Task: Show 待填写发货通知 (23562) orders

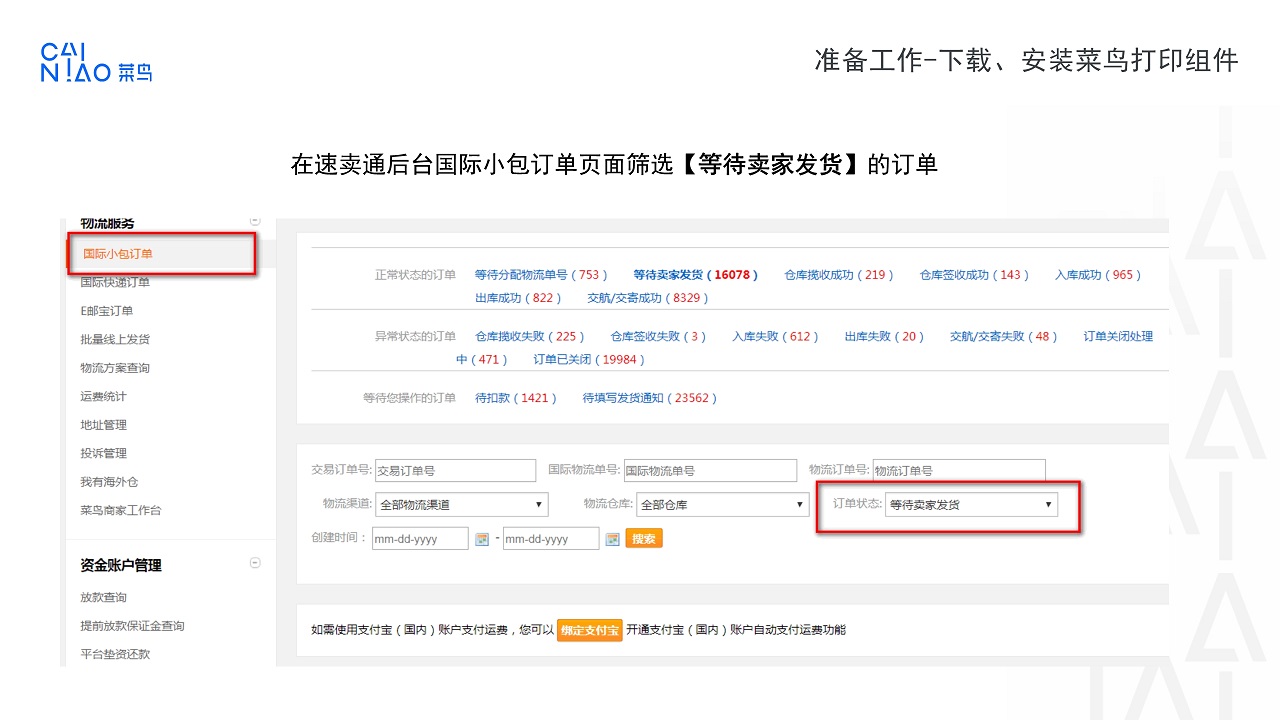Action: [x=650, y=398]
